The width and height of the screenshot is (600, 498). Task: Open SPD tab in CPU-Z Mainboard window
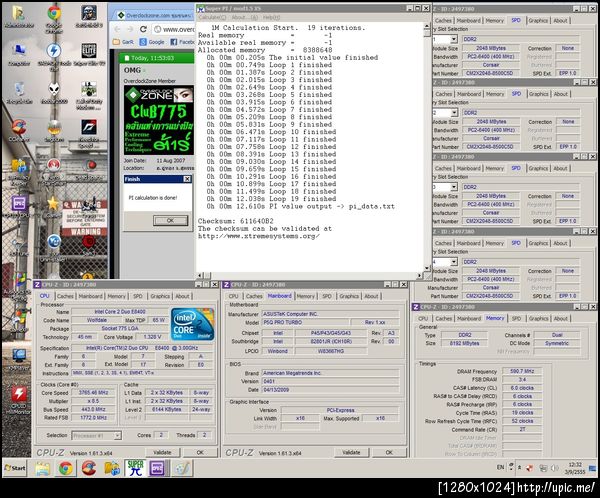point(327,296)
